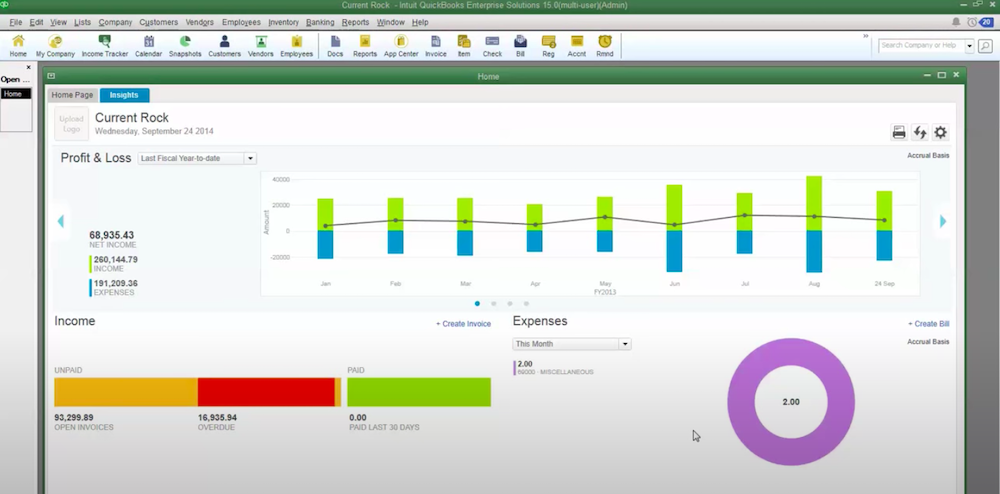Open the View menu

(x=58, y=22)
